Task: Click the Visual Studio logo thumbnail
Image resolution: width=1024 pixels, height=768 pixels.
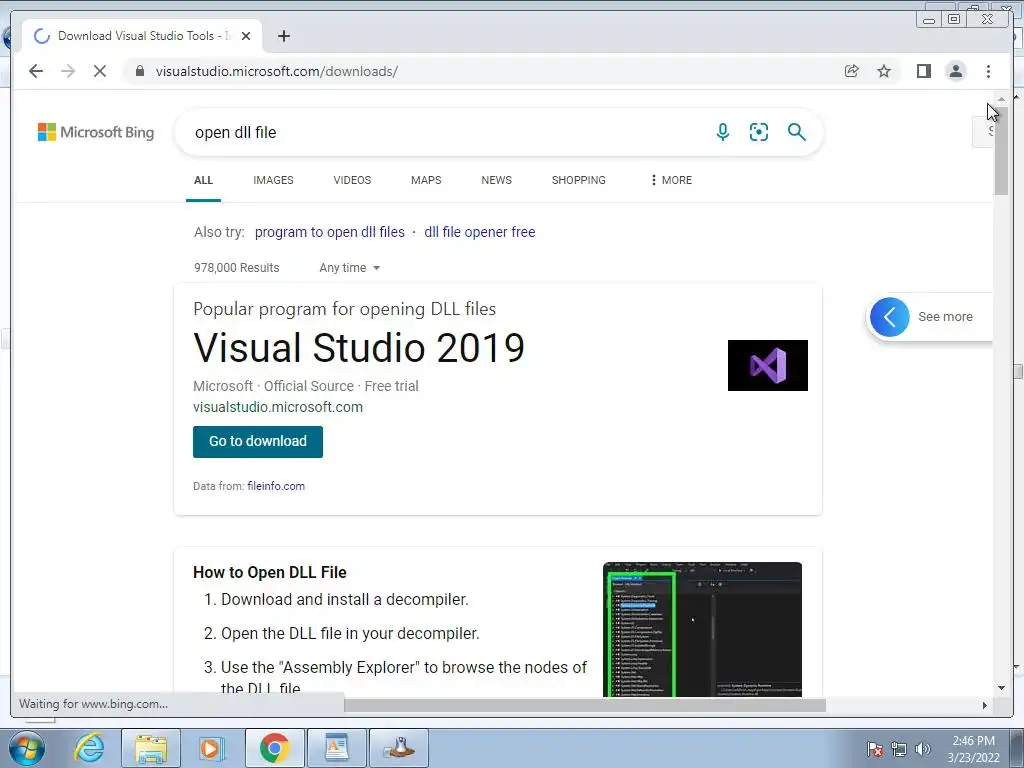Action: [x=767, y=365]
